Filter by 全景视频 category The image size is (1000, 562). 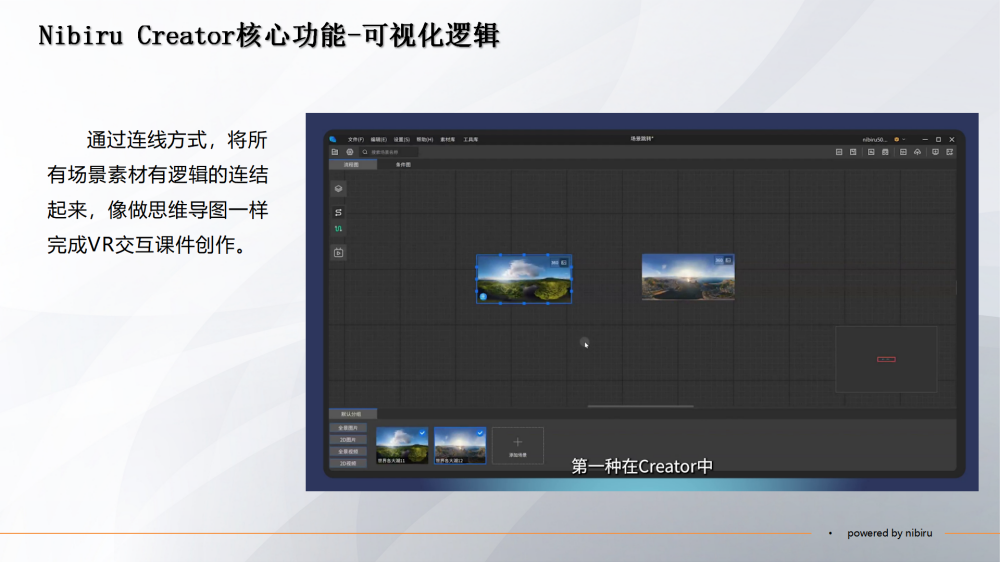point(348,452)
